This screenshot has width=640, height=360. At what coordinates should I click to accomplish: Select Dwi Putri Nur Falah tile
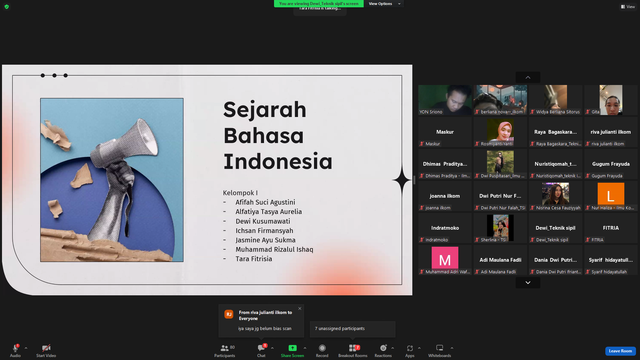point(500,196)
